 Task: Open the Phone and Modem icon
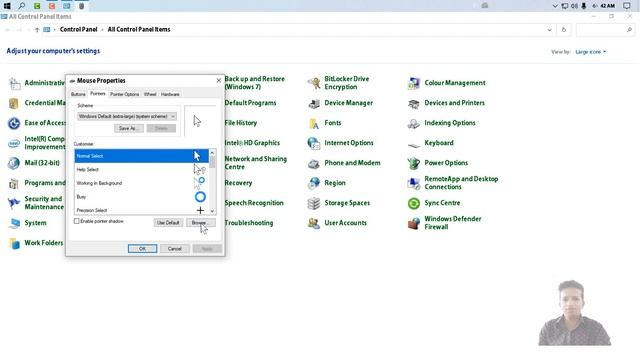click(x=313, y=163)
